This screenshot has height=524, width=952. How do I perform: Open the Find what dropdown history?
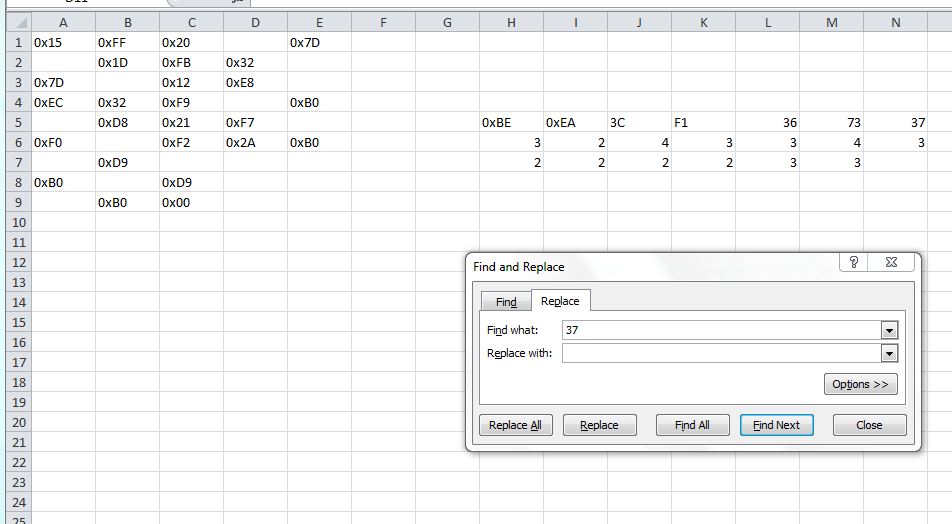889,330
